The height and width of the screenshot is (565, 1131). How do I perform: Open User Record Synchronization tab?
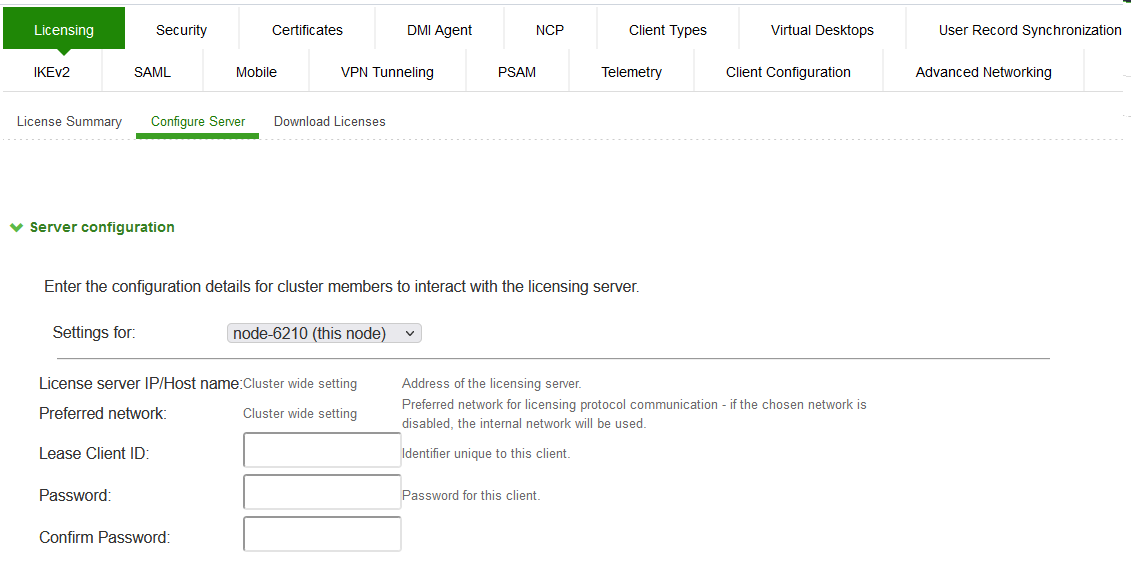(x=1029, y=30)
